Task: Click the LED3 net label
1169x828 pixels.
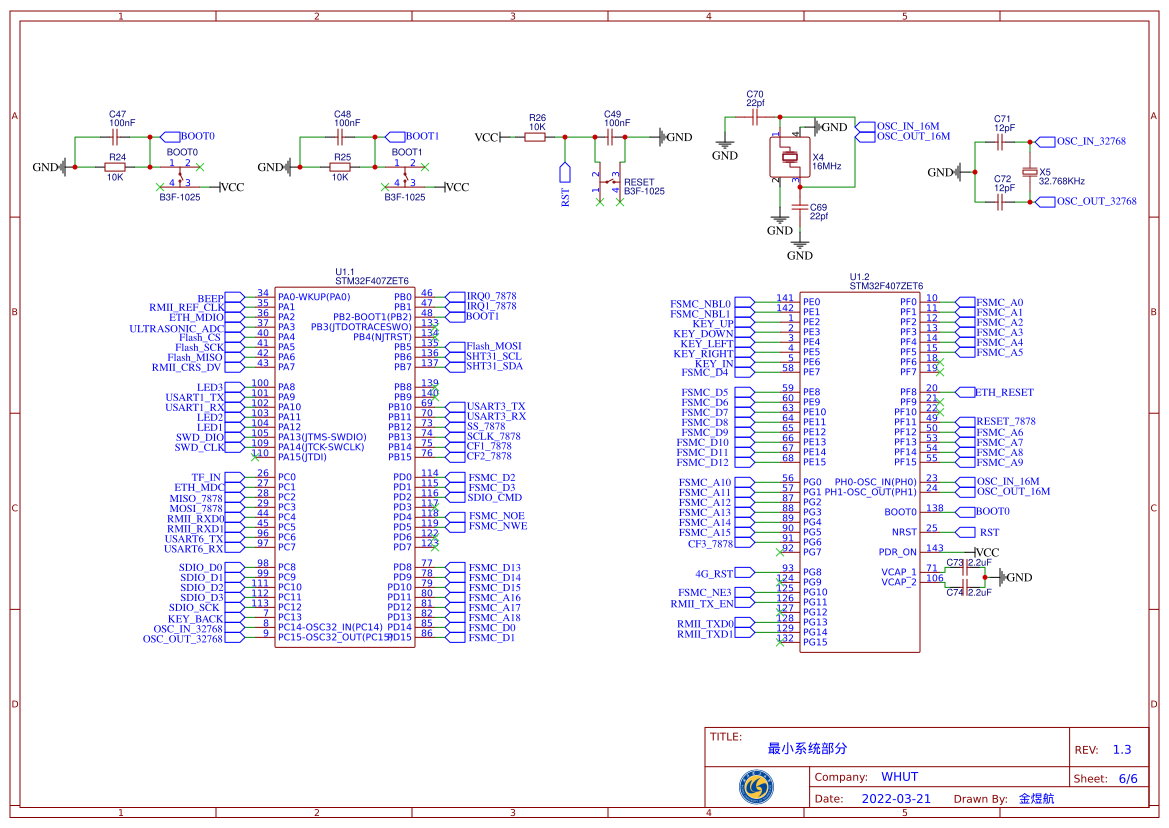Action: click(x=210, y=388)
